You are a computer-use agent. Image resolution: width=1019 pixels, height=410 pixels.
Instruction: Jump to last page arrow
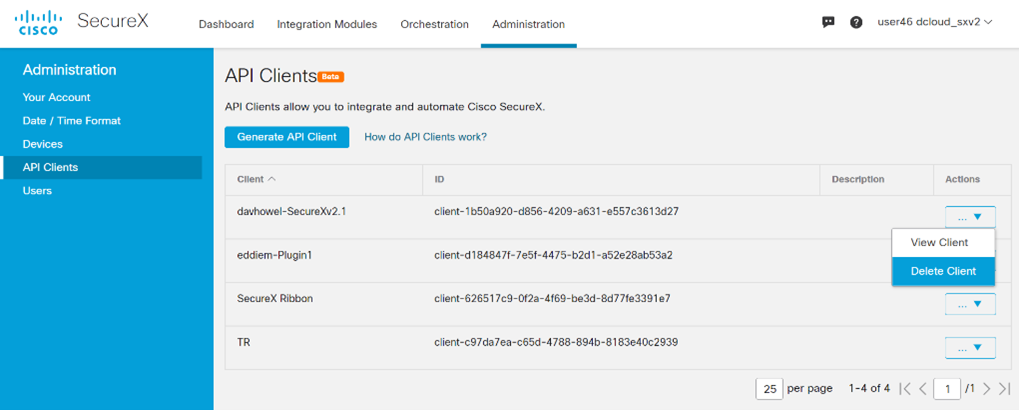(x=1004, y=389)
